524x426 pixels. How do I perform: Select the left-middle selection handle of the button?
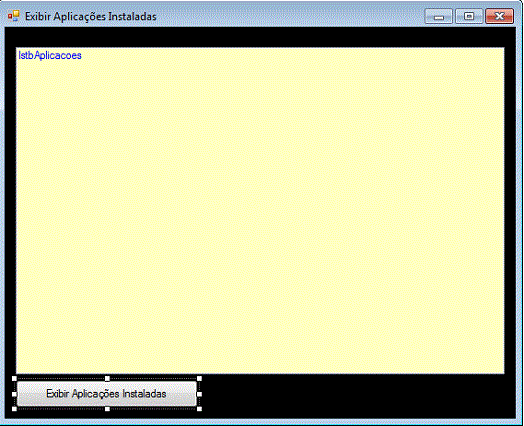(x=14, y=394)
